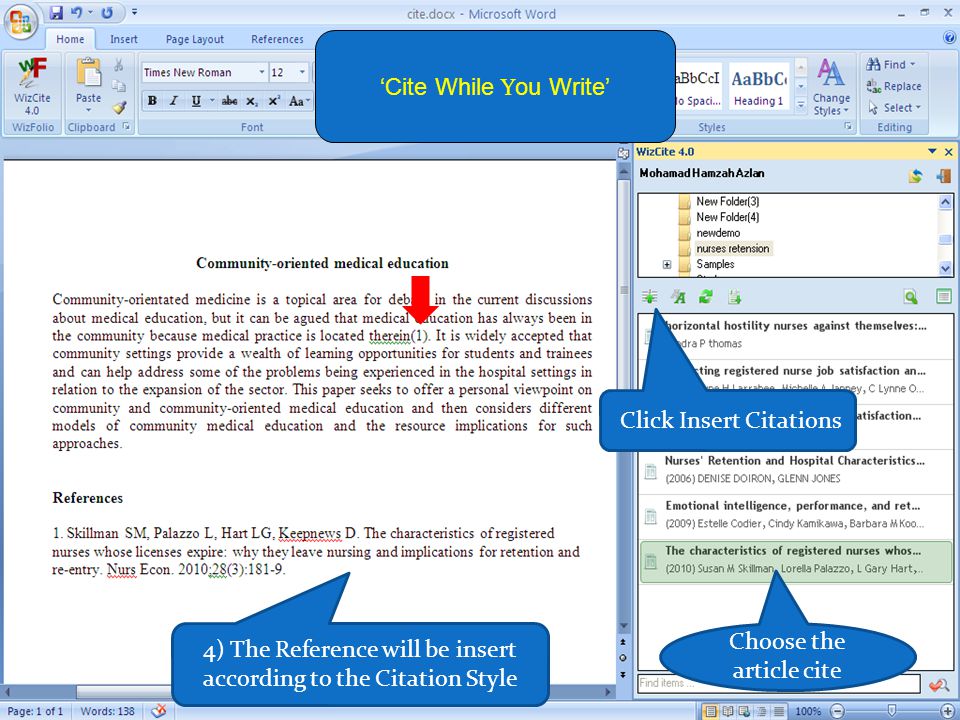Image resolution: width=960 pixels, height=720 pixels.
Task: Open the Clipboard dialog launcher
Action: [126, 127]
